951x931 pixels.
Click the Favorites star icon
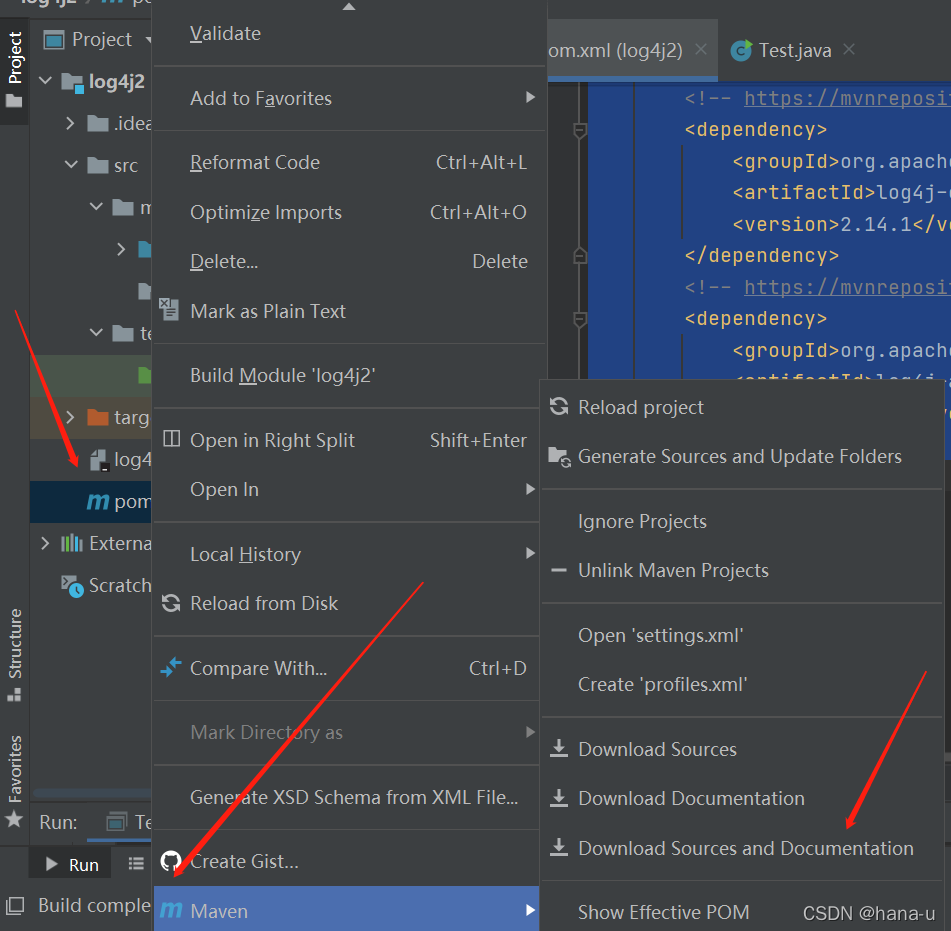click(x=14, y=820)
